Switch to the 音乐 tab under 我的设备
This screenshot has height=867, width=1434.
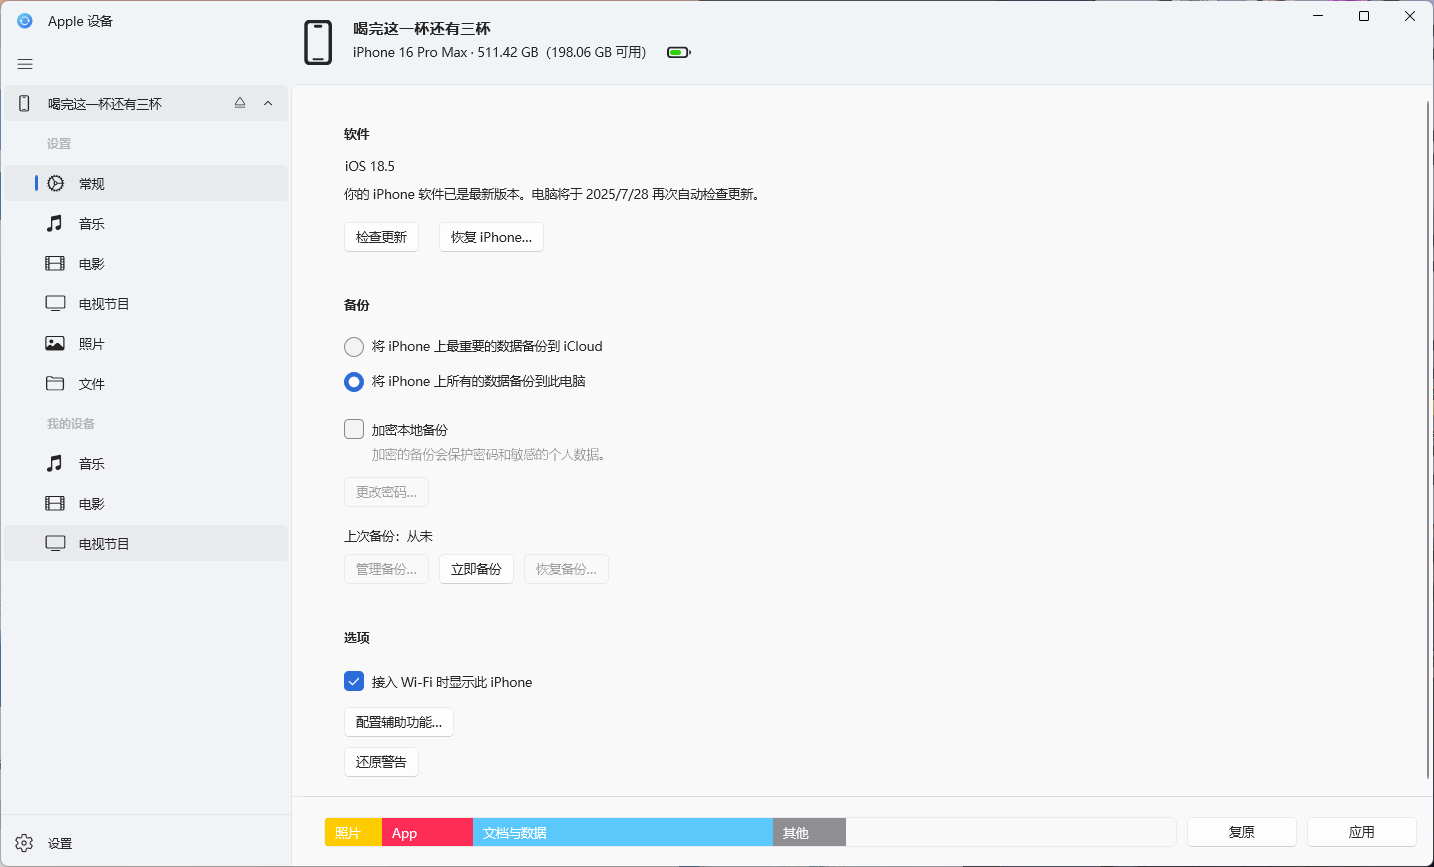click(x=90, y=463)
